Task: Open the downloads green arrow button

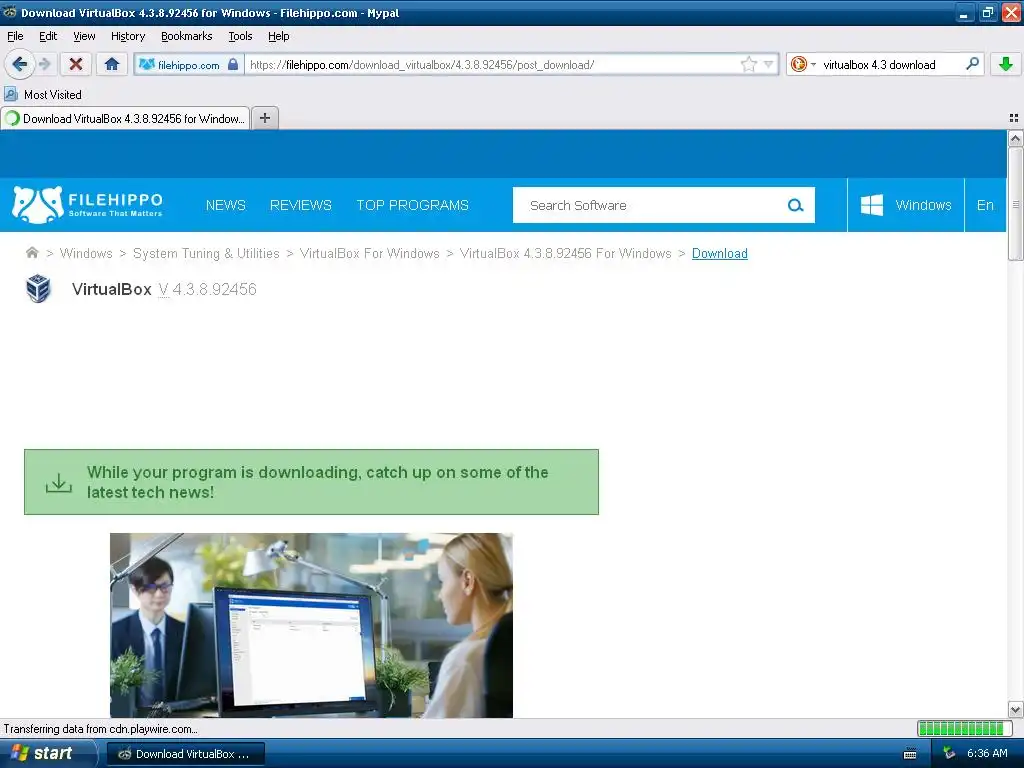Action: [1006, 64]
